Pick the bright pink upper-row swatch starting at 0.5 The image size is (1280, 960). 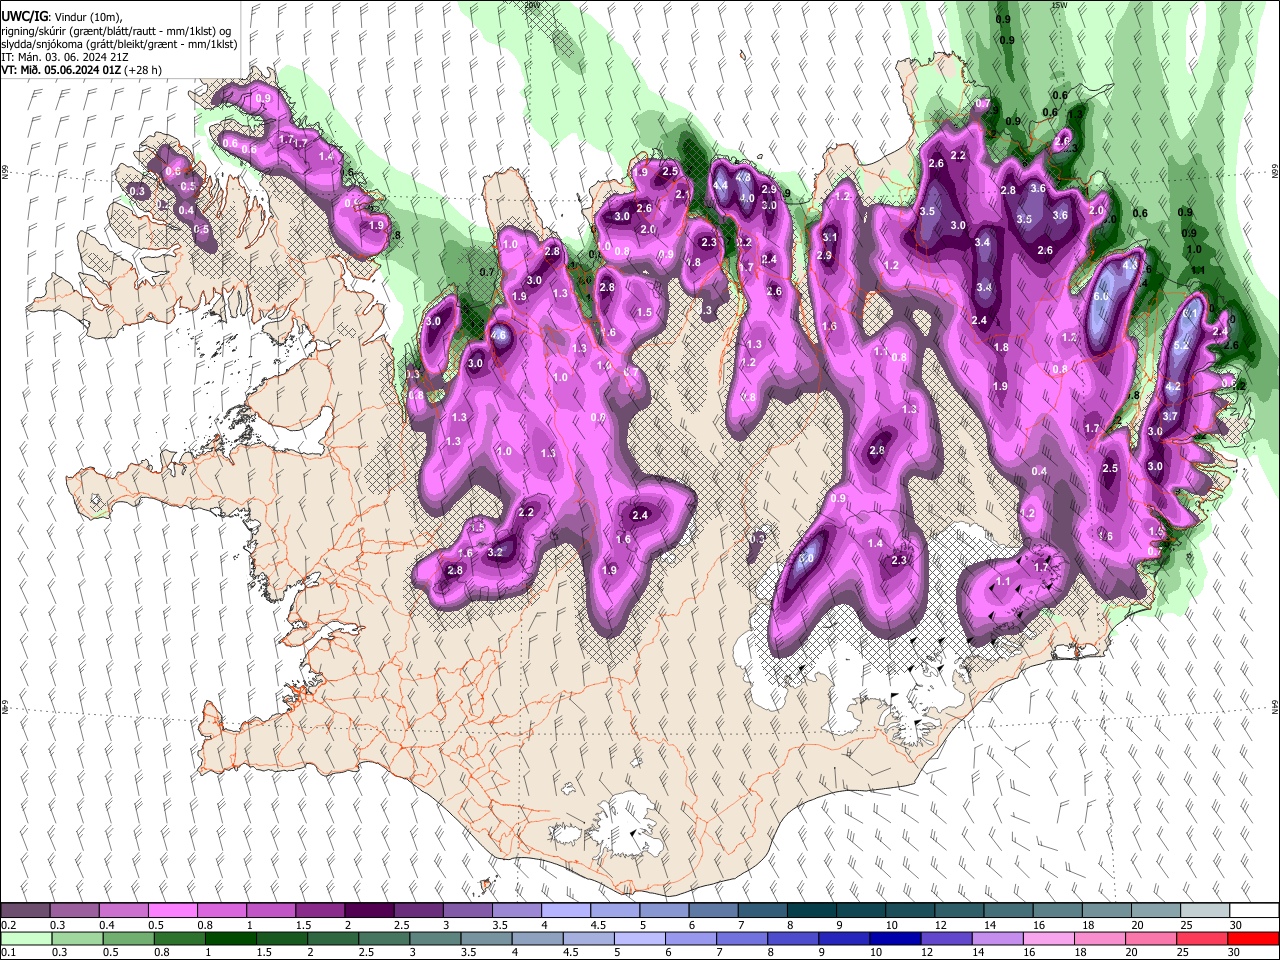pyautogui.click(x=172, y=911)
